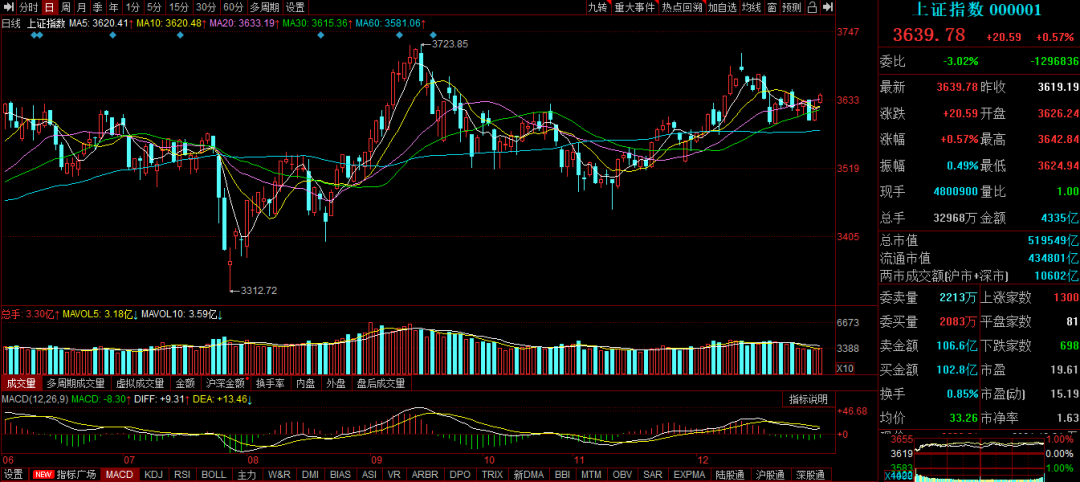
Task: Select the 金额 amount tab
Action: 186,384
